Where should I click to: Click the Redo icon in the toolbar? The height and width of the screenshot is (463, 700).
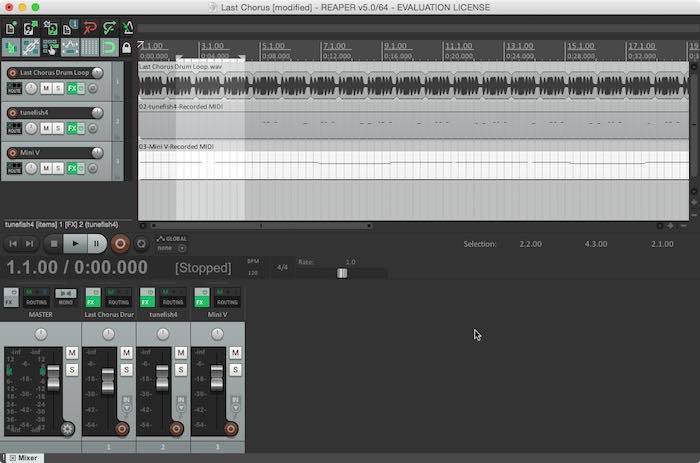pyautogui.click(x=107, y=28)
